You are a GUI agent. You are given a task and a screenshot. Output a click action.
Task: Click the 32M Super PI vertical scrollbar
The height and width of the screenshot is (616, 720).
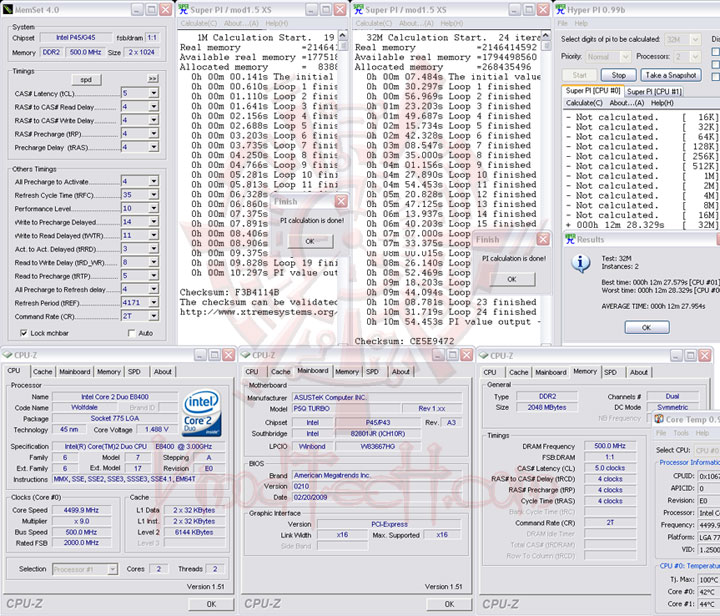pos(546,188)
